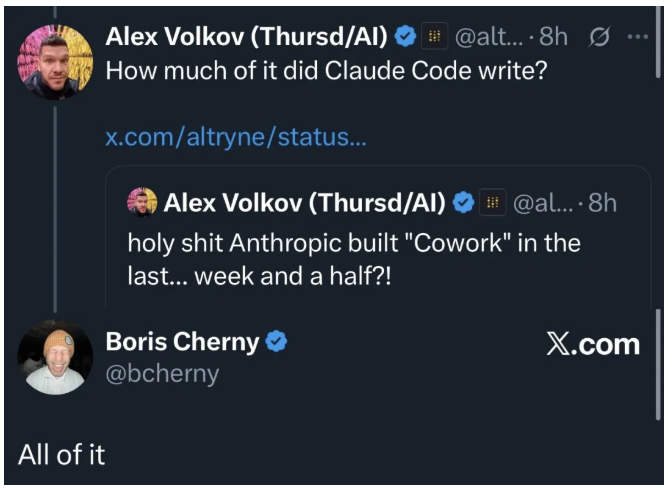This screenshot has width=672, height=488.
Task: Click the 8h timestamp on the top tweet
Action: [553, 37]
